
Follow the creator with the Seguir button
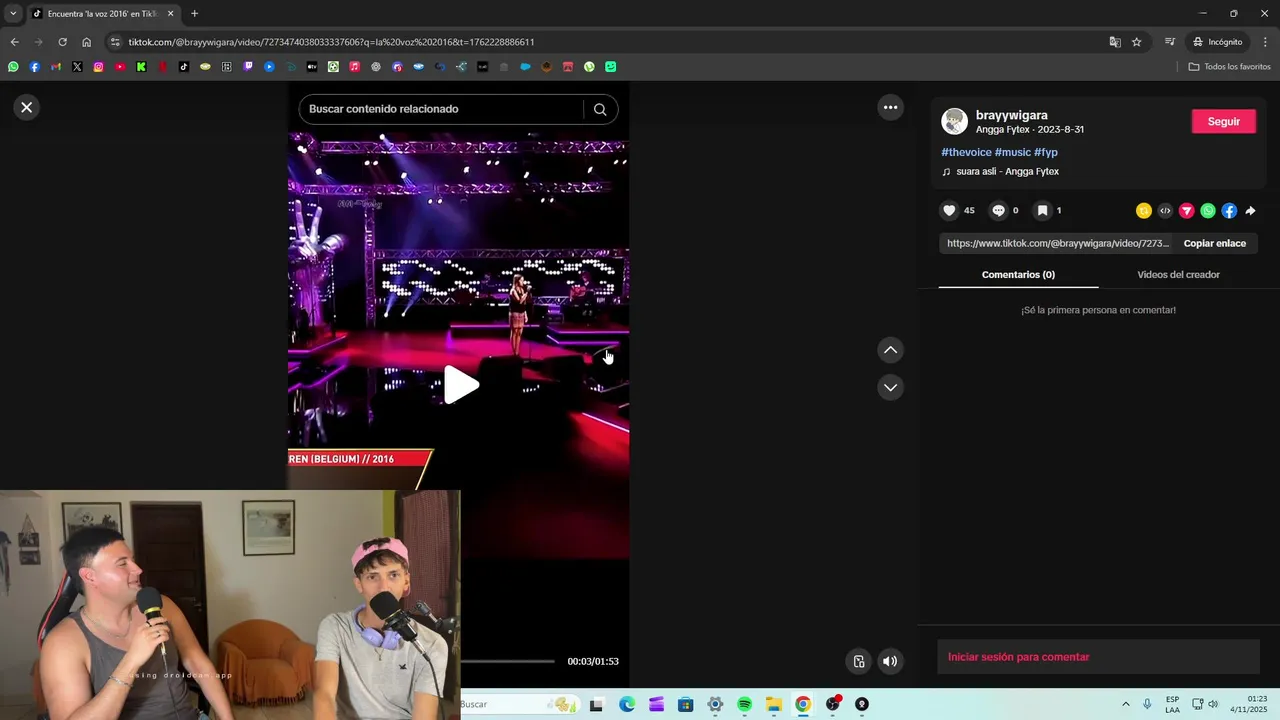tap(1223, 121)
